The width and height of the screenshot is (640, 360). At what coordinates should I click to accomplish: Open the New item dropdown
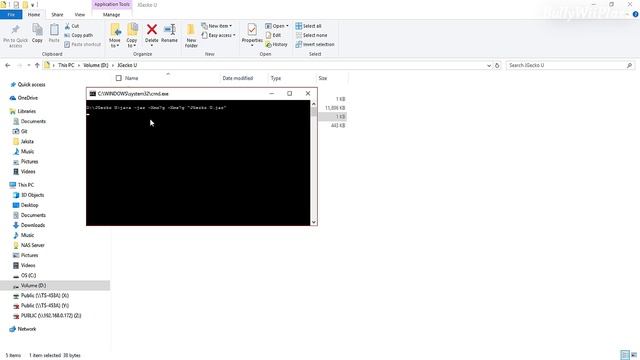216,26
